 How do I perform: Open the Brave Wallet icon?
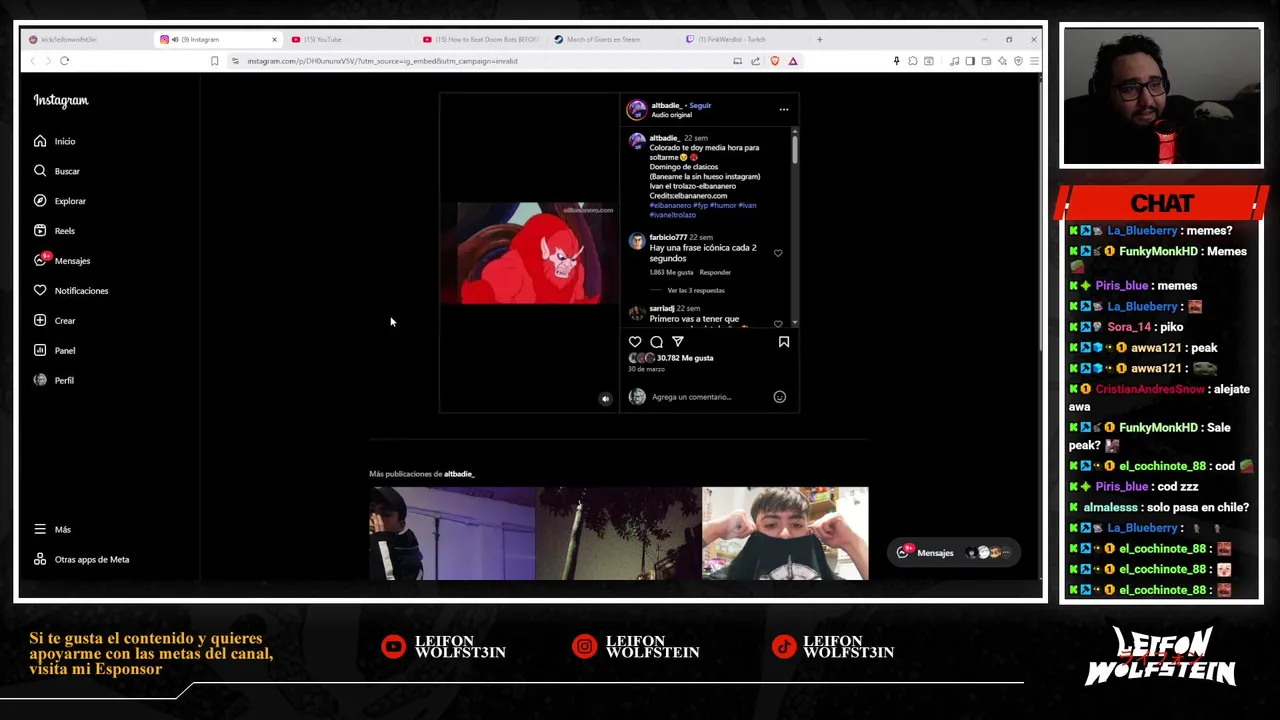coord(986,61)
